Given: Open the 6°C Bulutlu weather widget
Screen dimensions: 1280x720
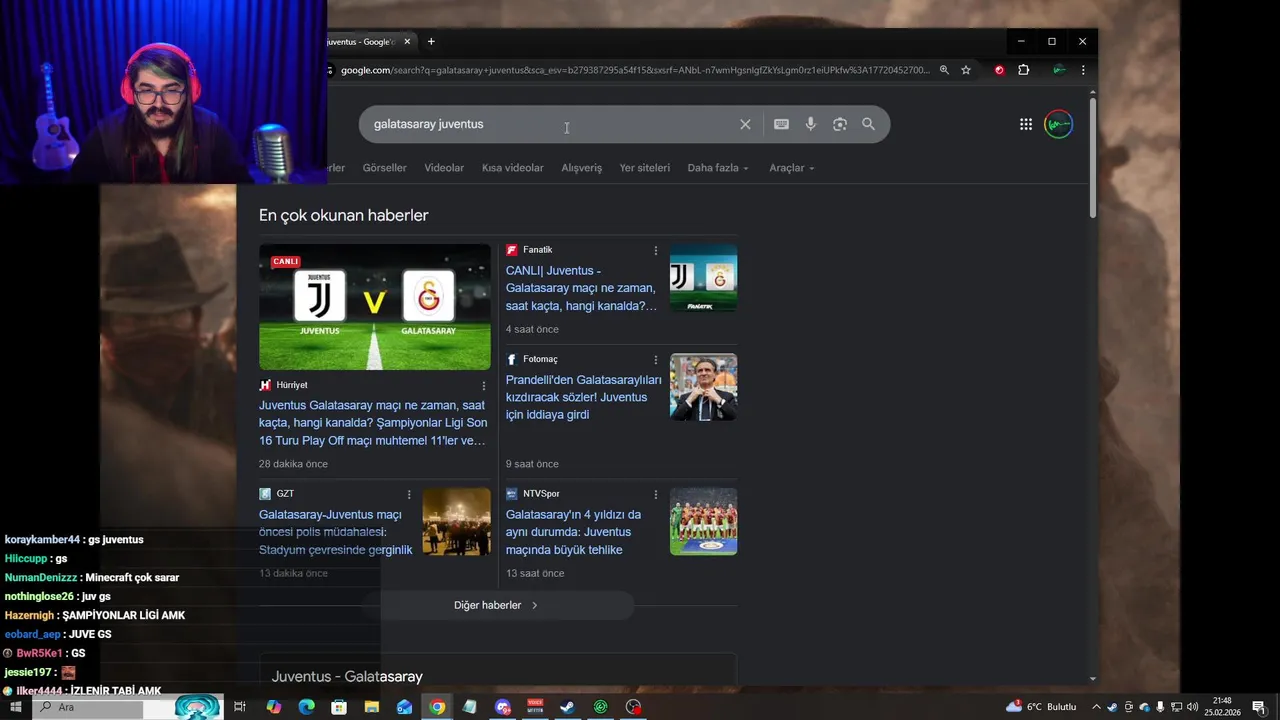Looking at the screenshot, I should [1040, 707].
